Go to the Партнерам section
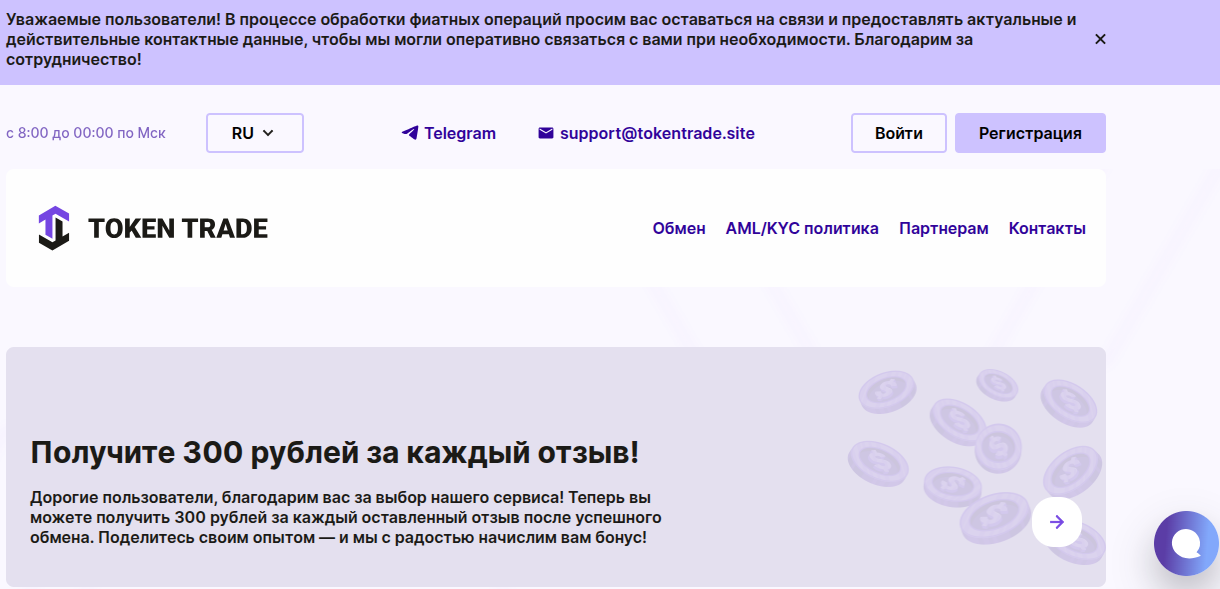This screenshot has height=589, width=1220. 944,228
